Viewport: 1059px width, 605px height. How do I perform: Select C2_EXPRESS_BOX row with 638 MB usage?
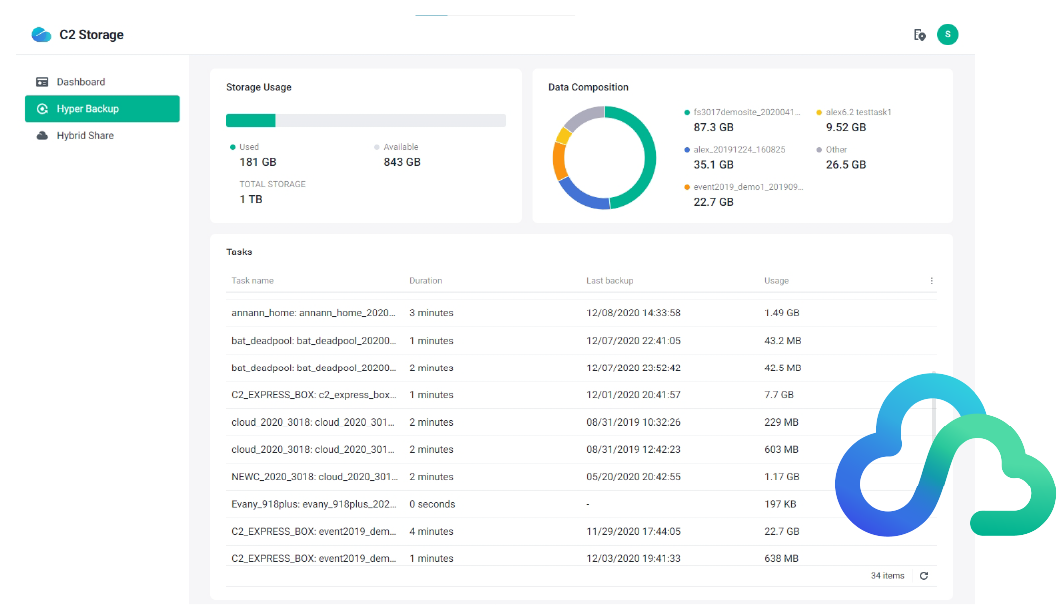click(x=582, y=558)
